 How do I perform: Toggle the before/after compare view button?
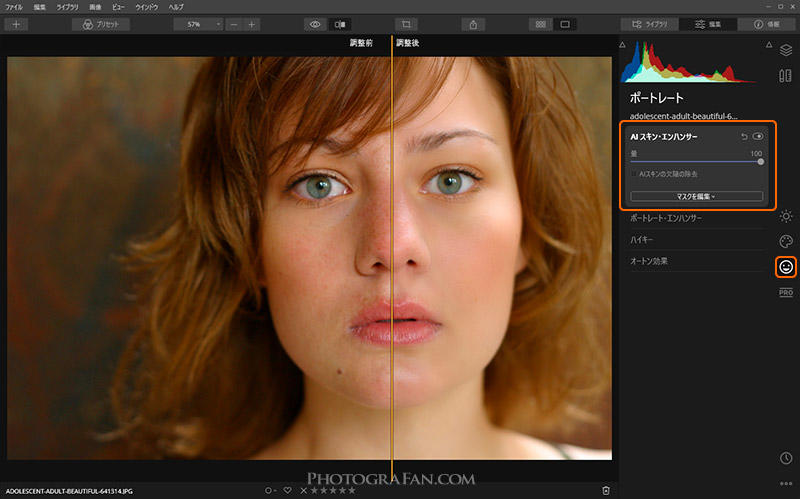point(342,23)
